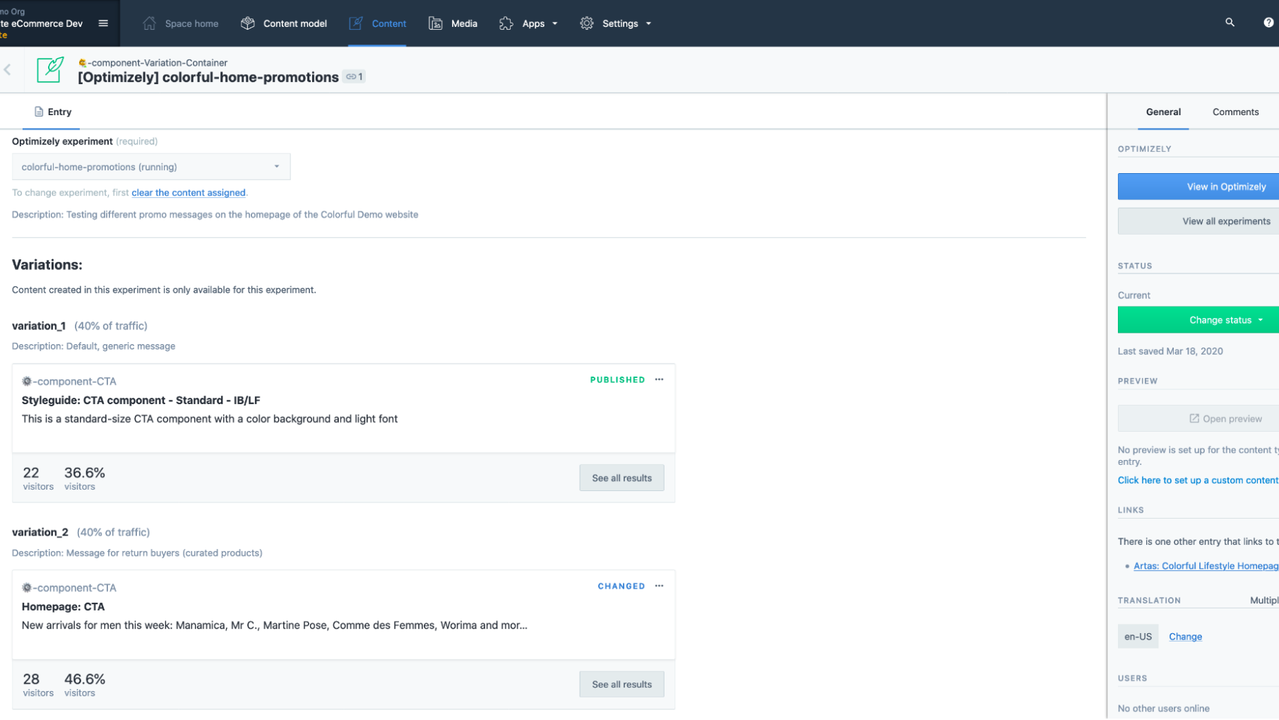Open the Content model section
Viewport: 1279px width, 720px height.
[x=284, y=23]
